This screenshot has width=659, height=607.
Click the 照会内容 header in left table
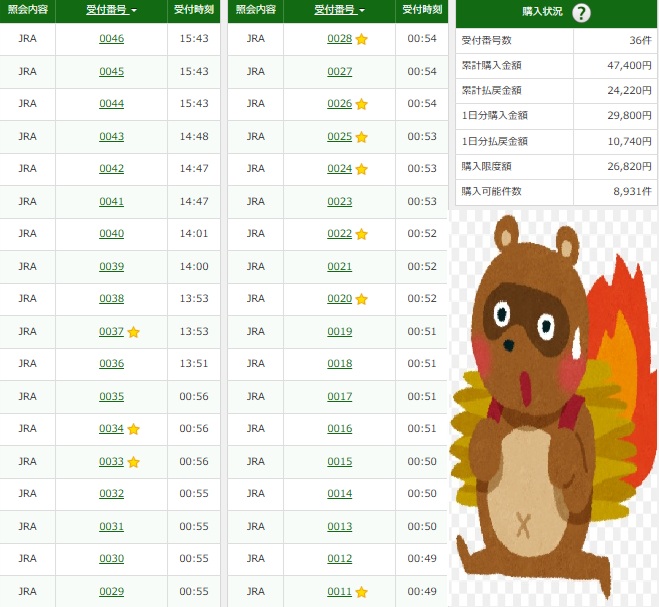[x=28, y=9]
